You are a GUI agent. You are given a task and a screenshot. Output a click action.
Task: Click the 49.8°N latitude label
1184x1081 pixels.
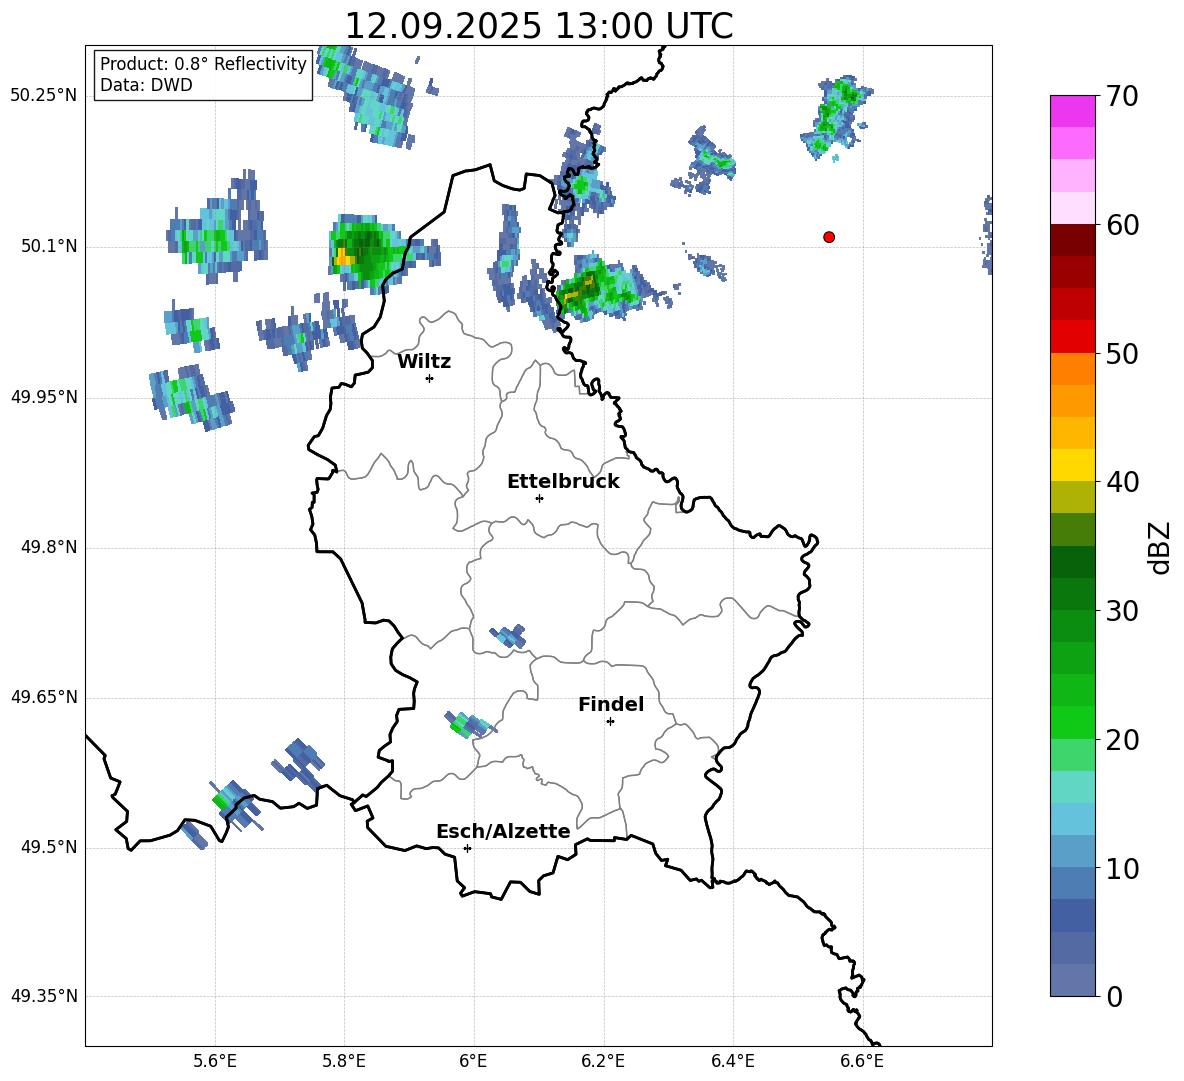(49, 547)
